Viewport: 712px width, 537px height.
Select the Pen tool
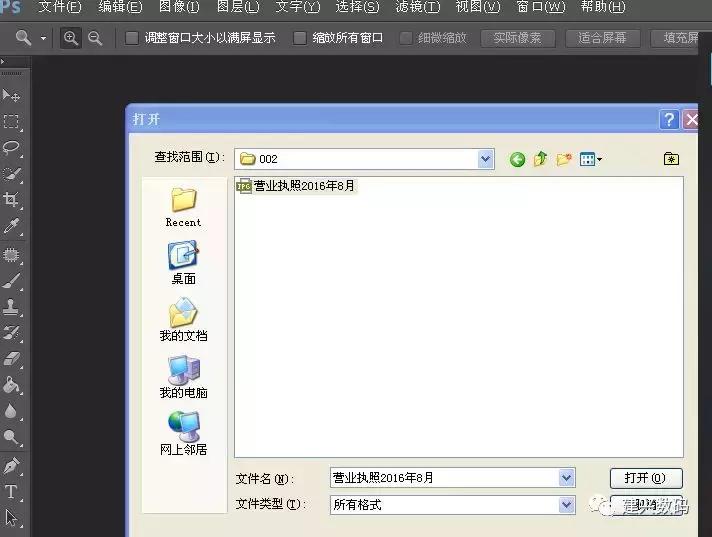point(11,466)
